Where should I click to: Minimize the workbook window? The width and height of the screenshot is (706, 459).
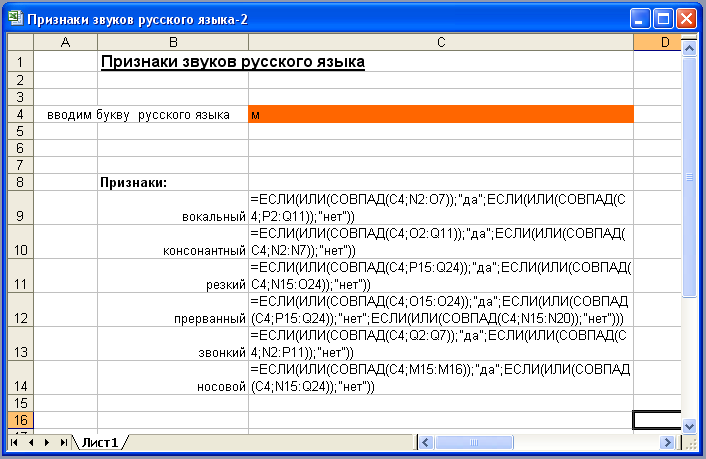(639, 19)
